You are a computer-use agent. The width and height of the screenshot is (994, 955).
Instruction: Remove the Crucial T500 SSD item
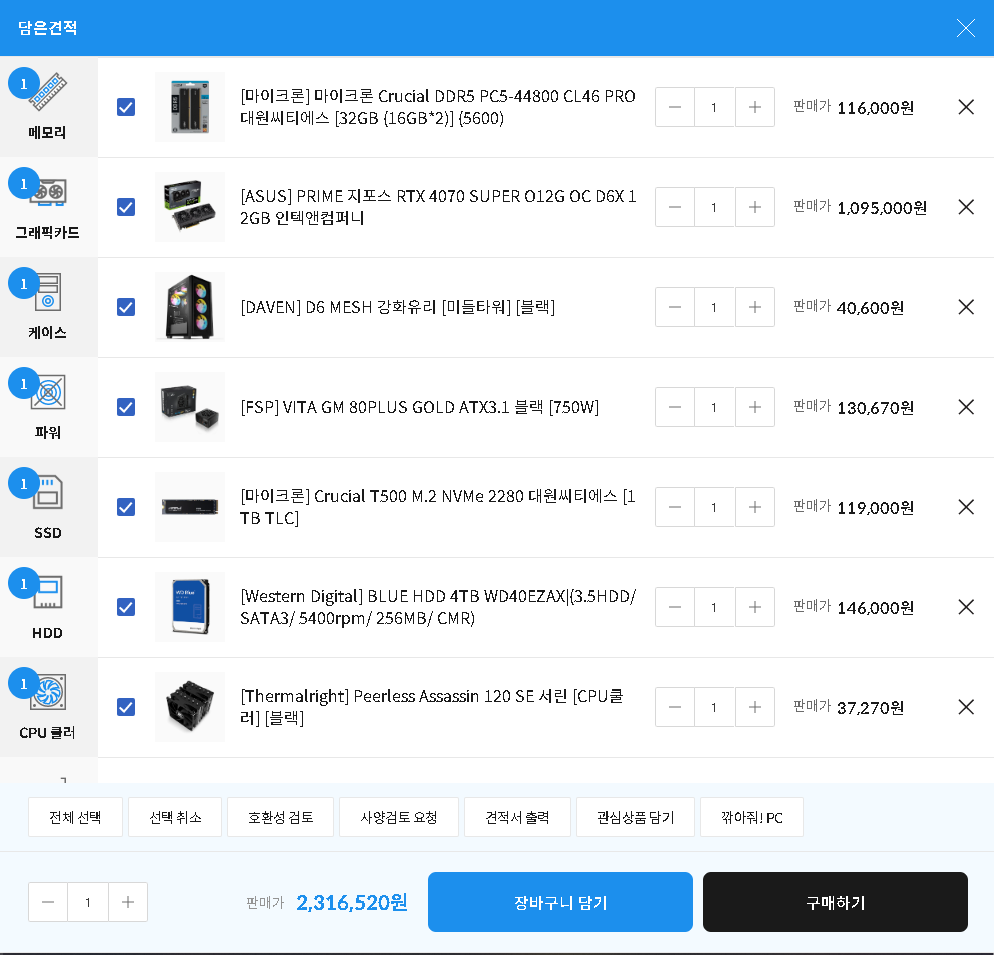click(x=965, y=507)
